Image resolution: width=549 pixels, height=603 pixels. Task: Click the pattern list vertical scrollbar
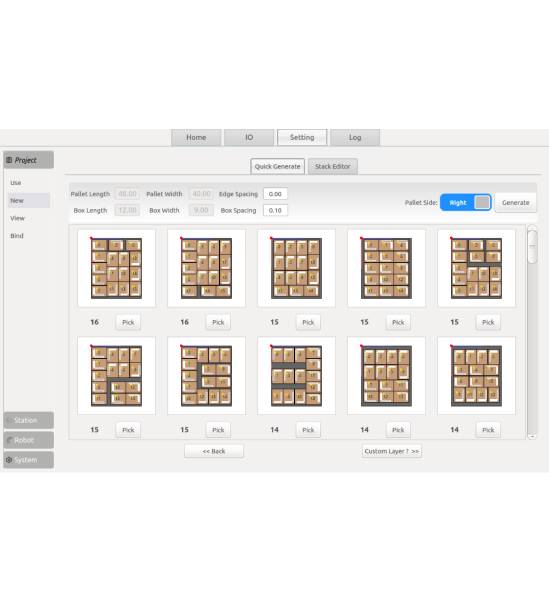point(532,332)
